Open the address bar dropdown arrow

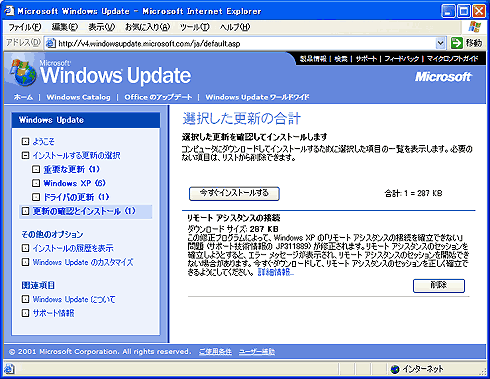(x=440, y=43)
